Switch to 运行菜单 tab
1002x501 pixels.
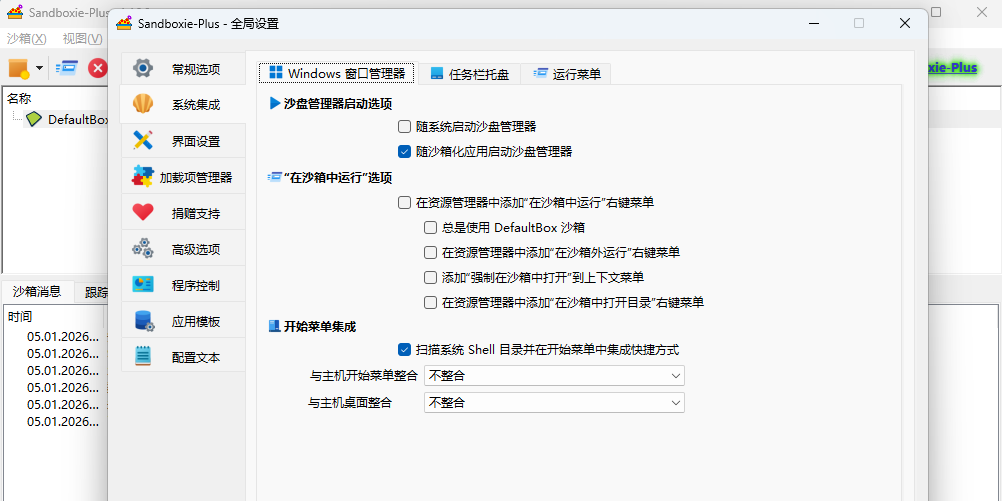click(566, 74)
